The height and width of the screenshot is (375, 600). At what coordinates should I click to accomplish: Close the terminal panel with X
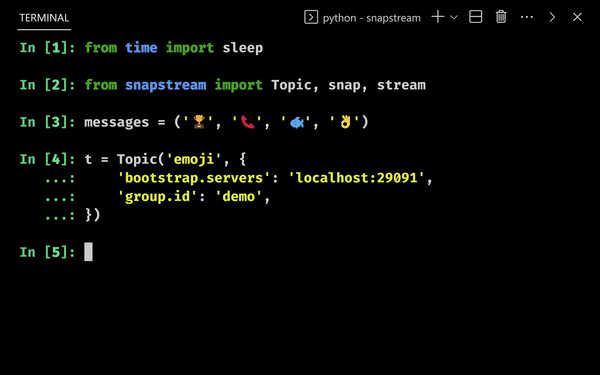577,17
